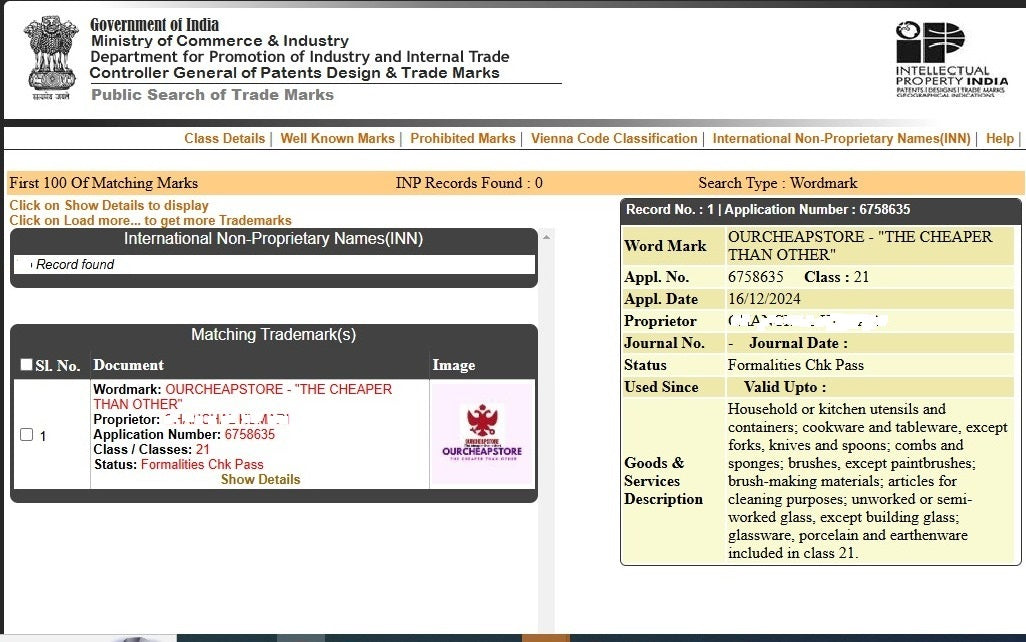Go to Prohibited Marks

click(462, 139)
